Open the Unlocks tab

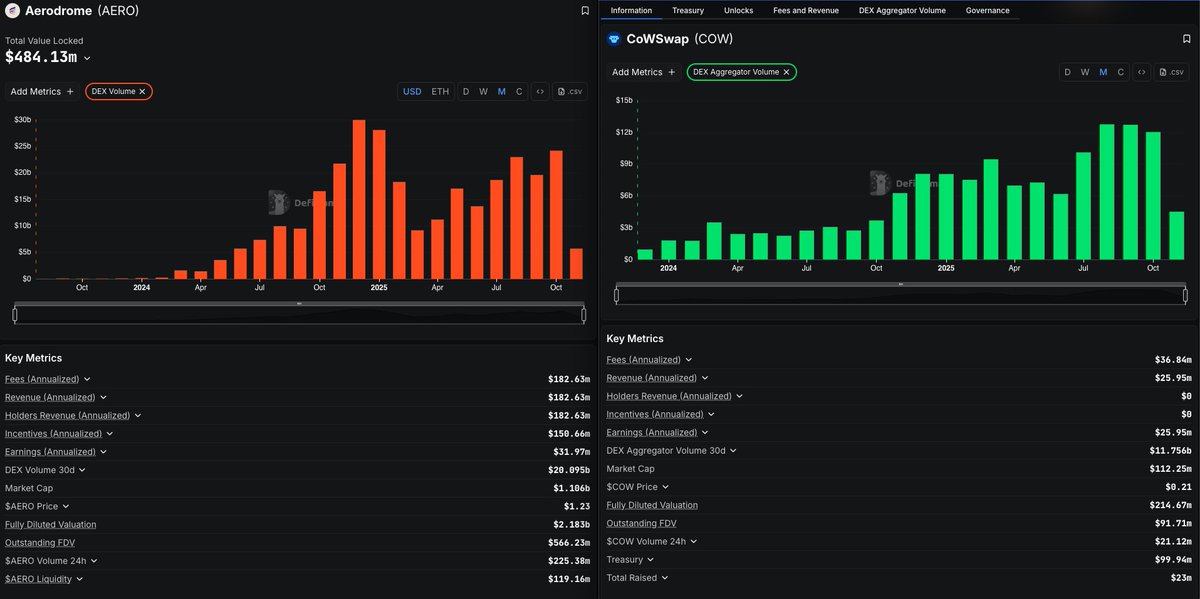pyautogui.click(x=738, y=10)
